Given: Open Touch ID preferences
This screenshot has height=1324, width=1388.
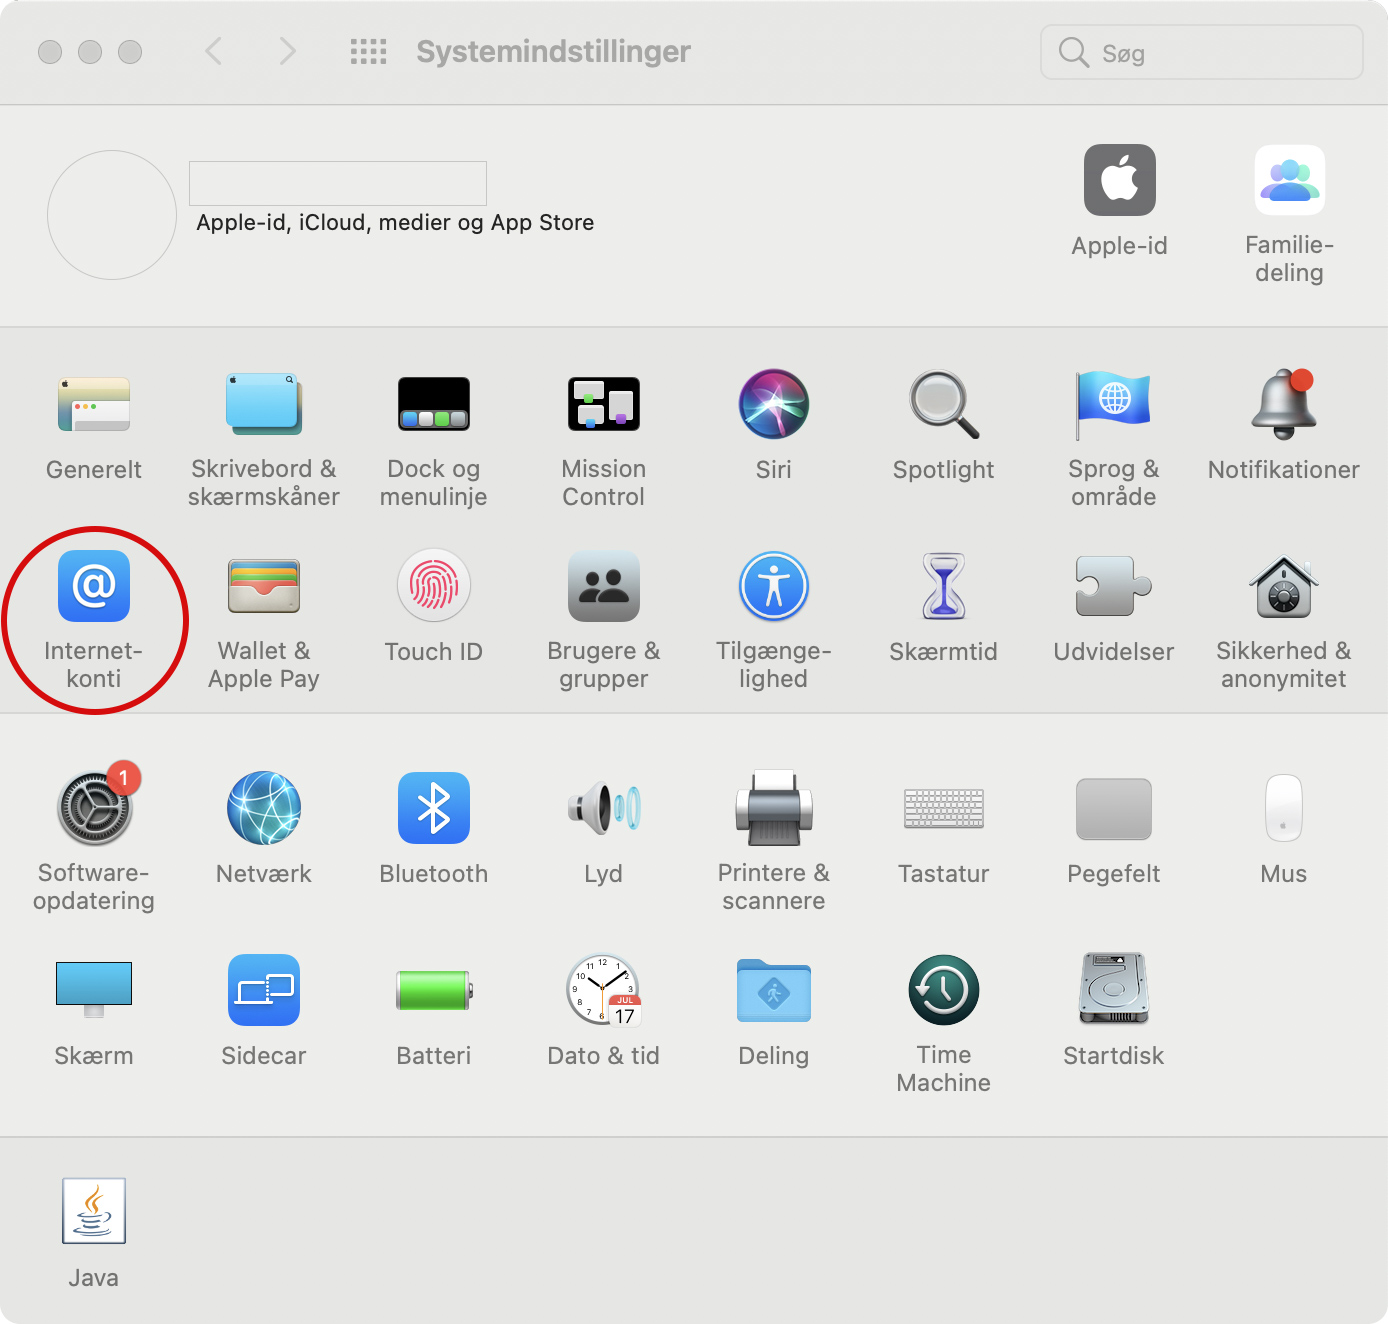Looking at the screenshot, I should [x=434, y=587].
